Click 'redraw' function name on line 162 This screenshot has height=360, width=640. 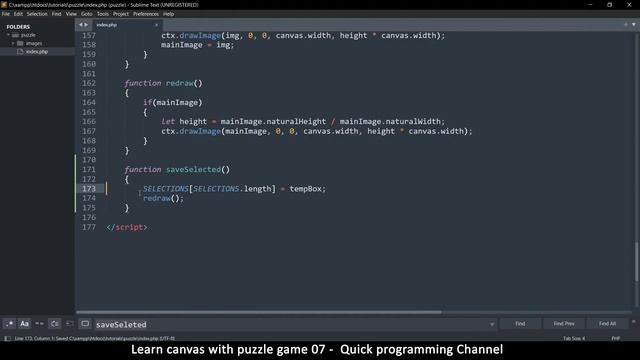tap(180, 83)
